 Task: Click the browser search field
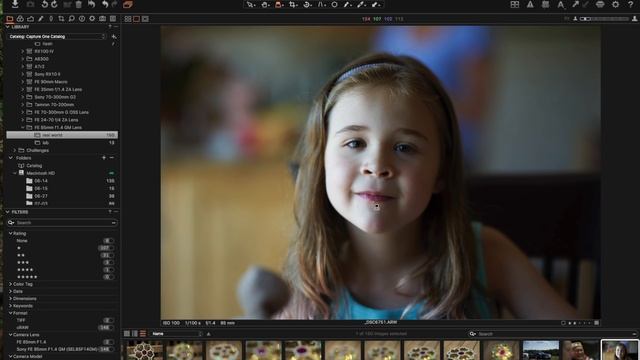pos(553,334)
